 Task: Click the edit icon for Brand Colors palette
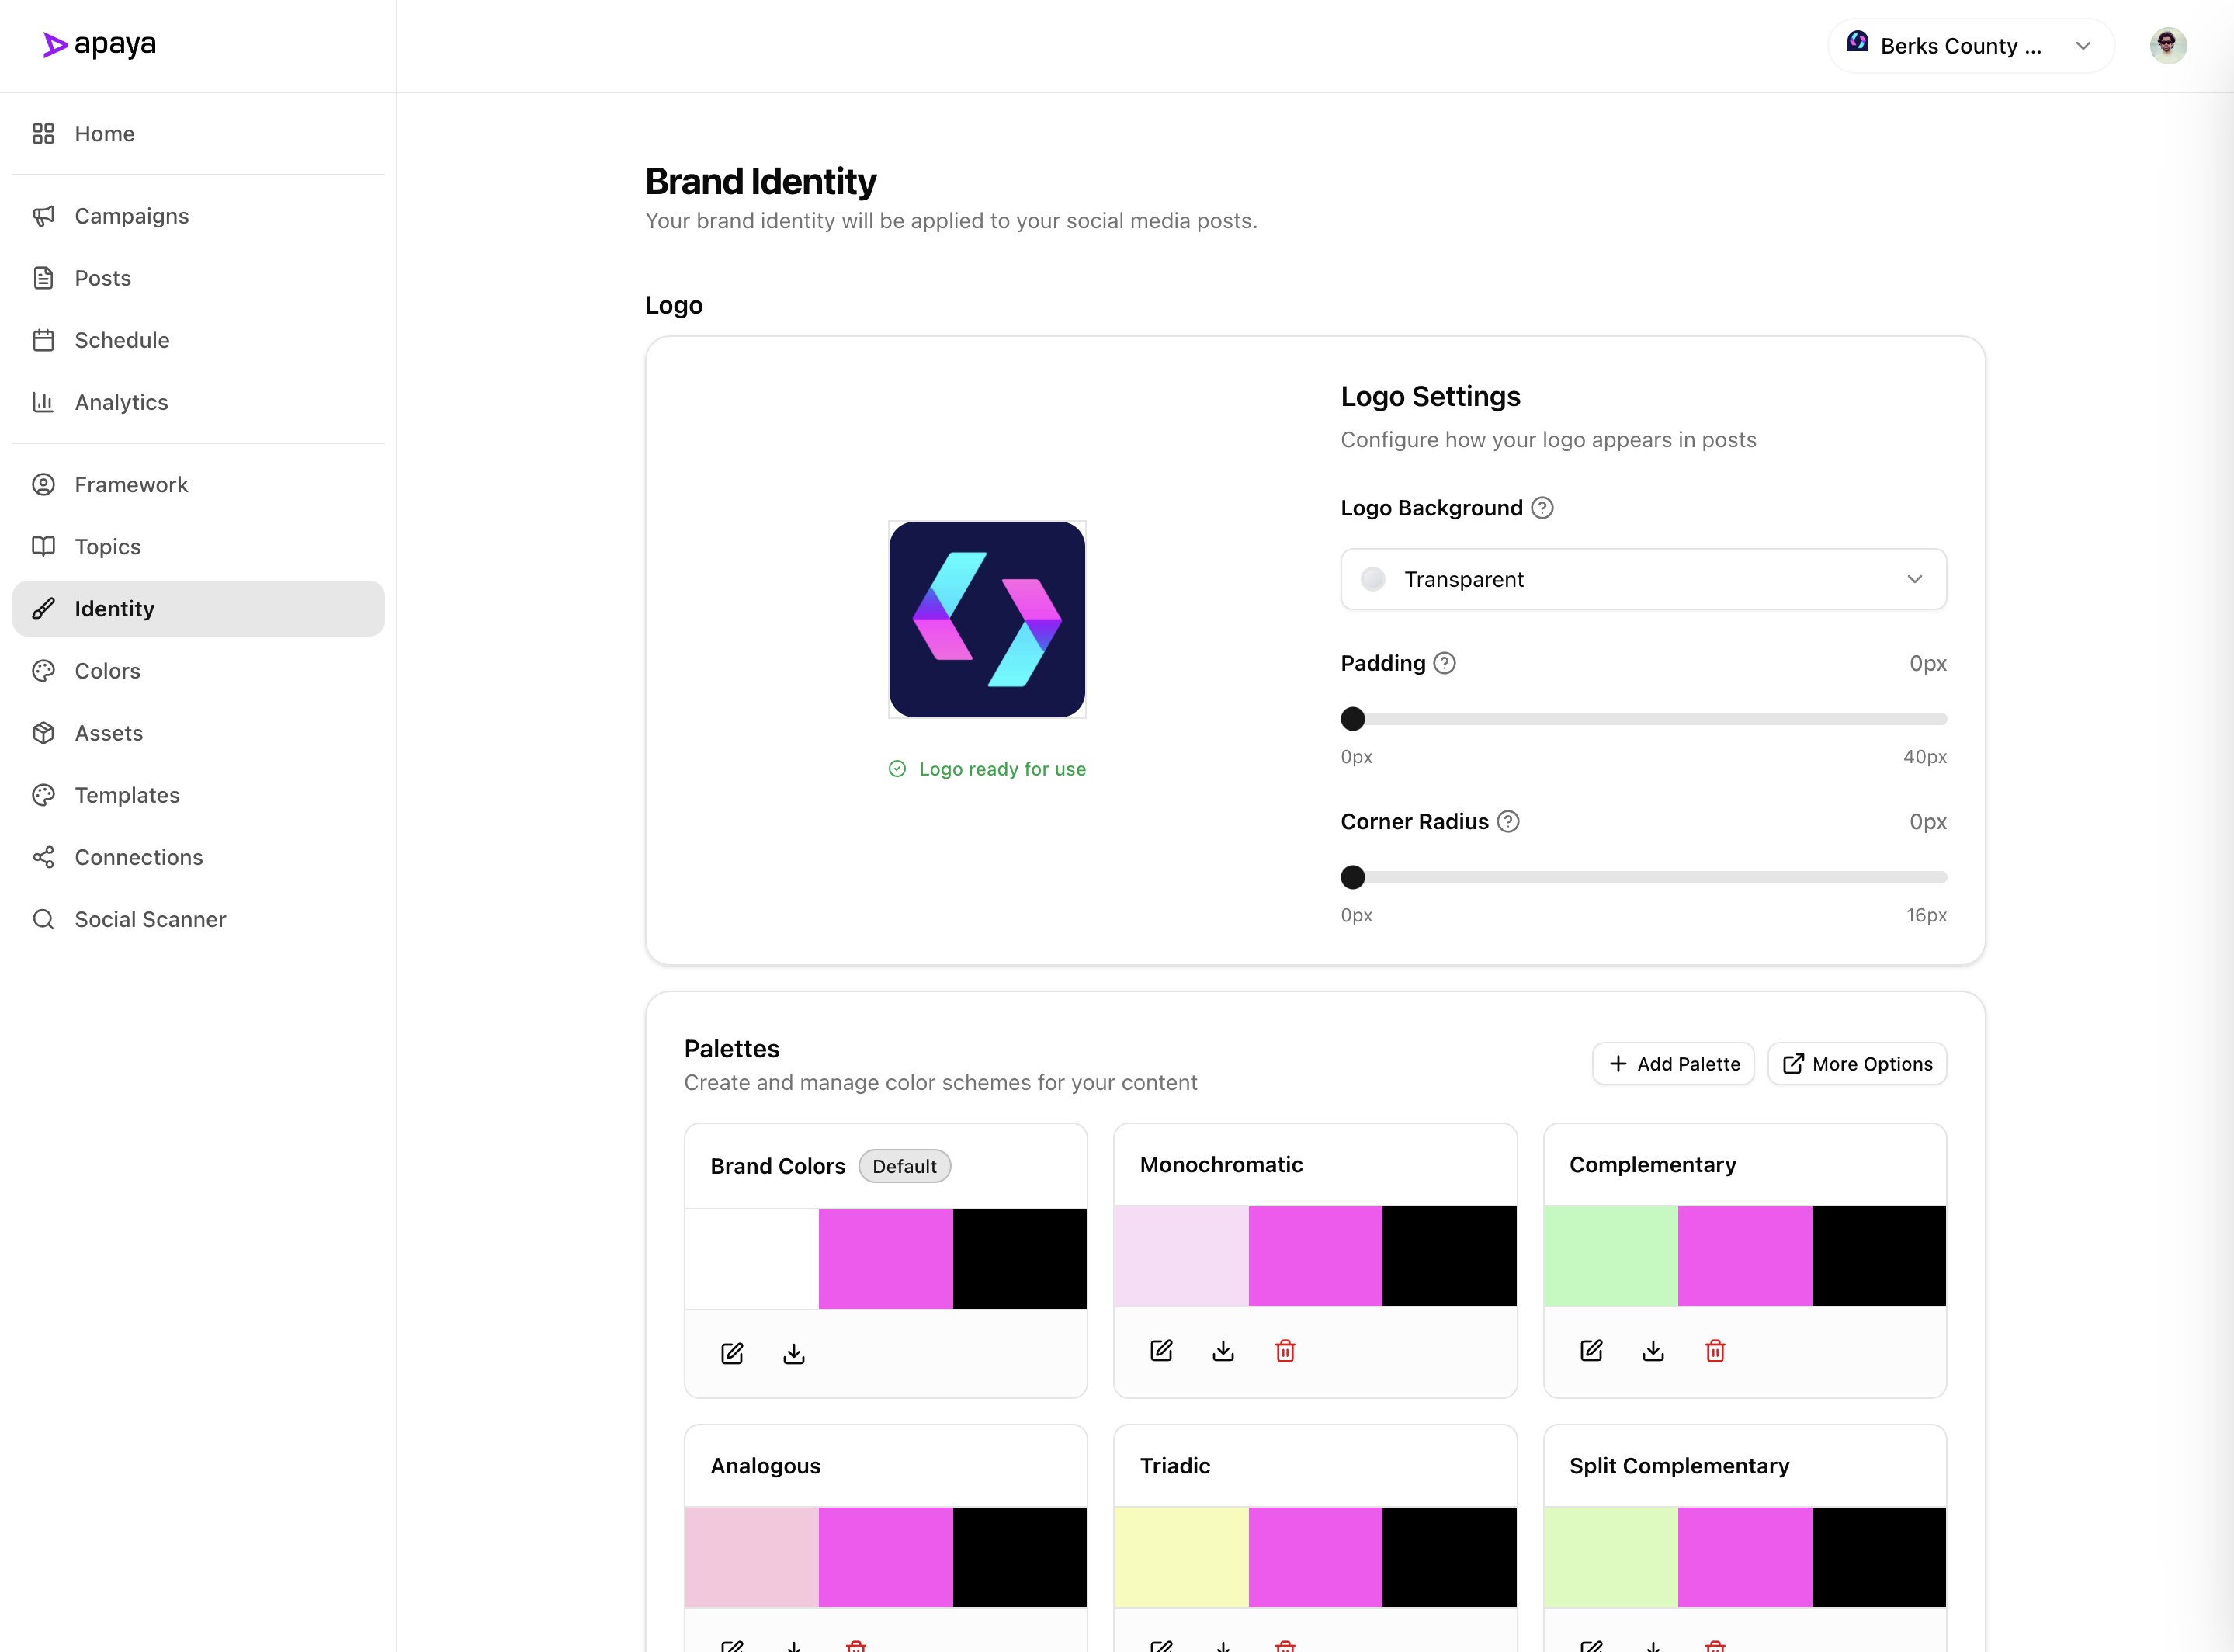pyautogui.click(x=732, y=1353)
